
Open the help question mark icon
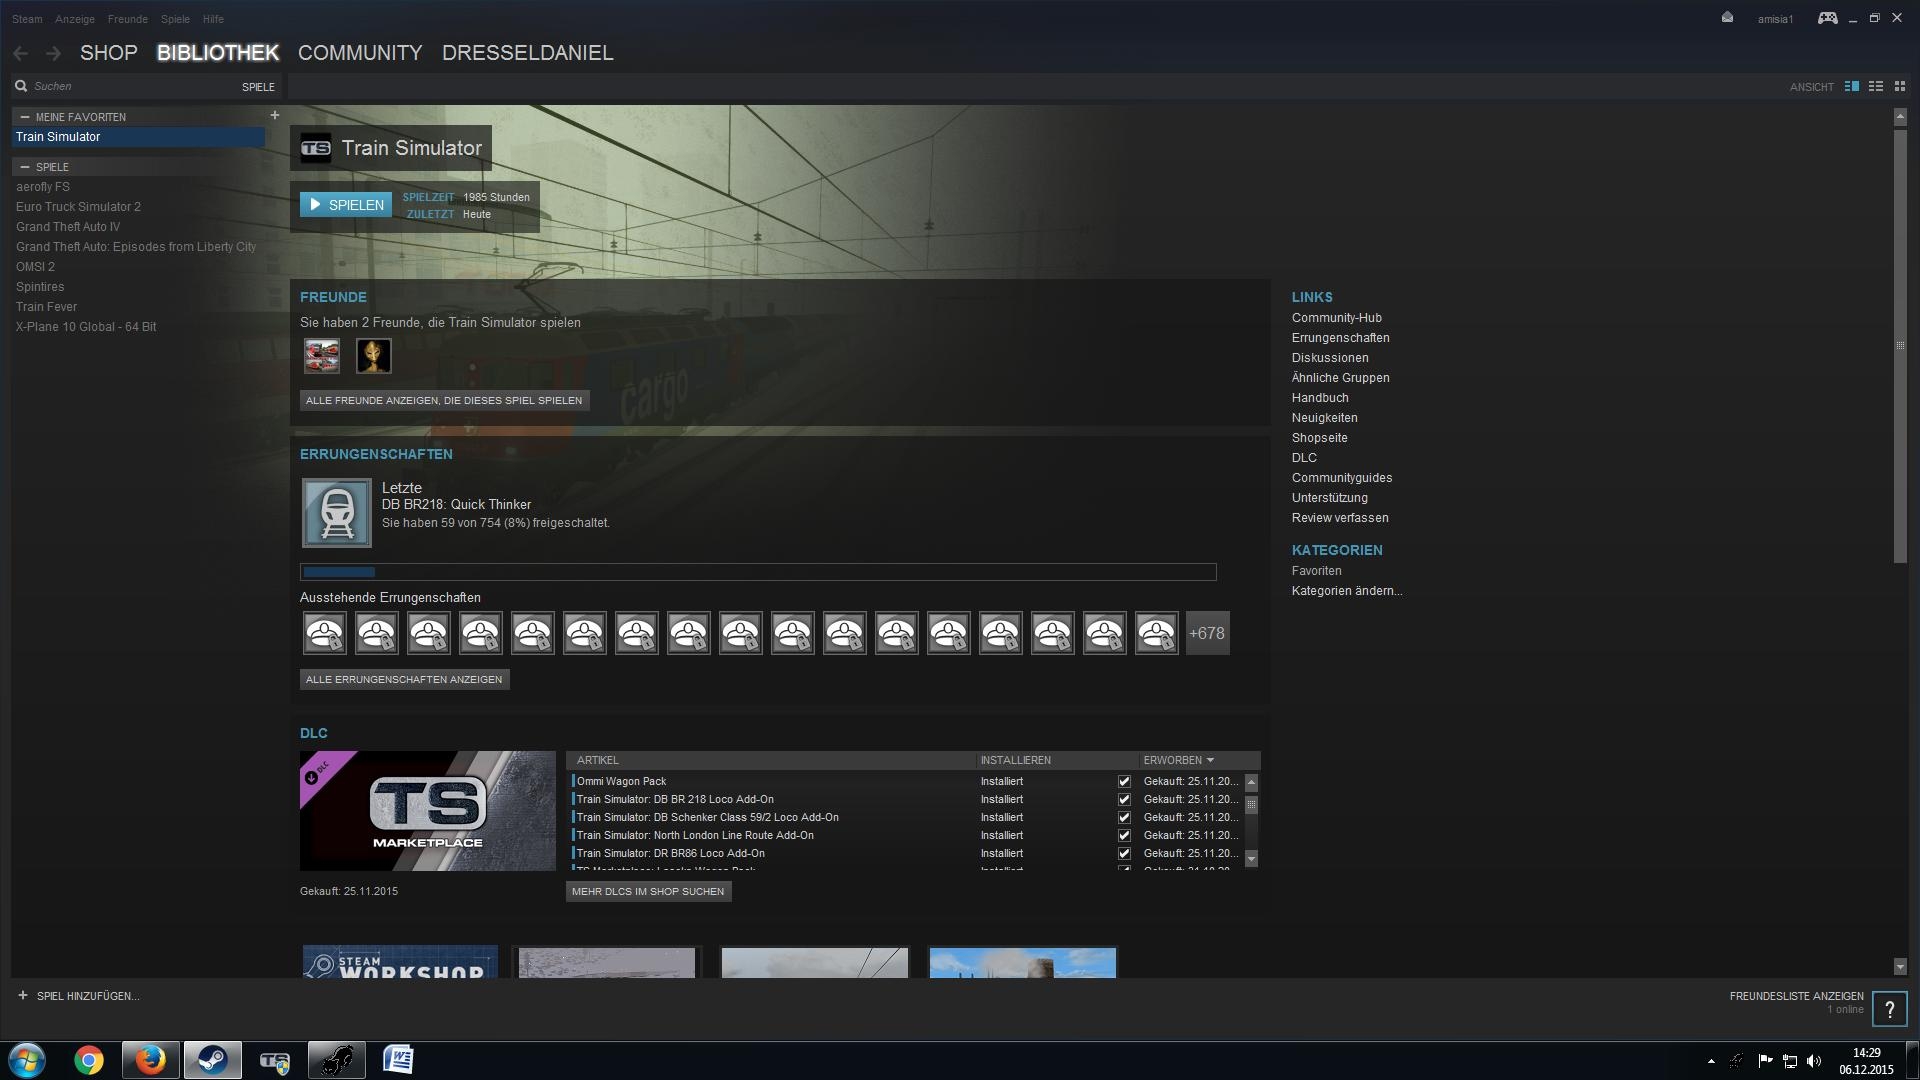point(1889,1009)
